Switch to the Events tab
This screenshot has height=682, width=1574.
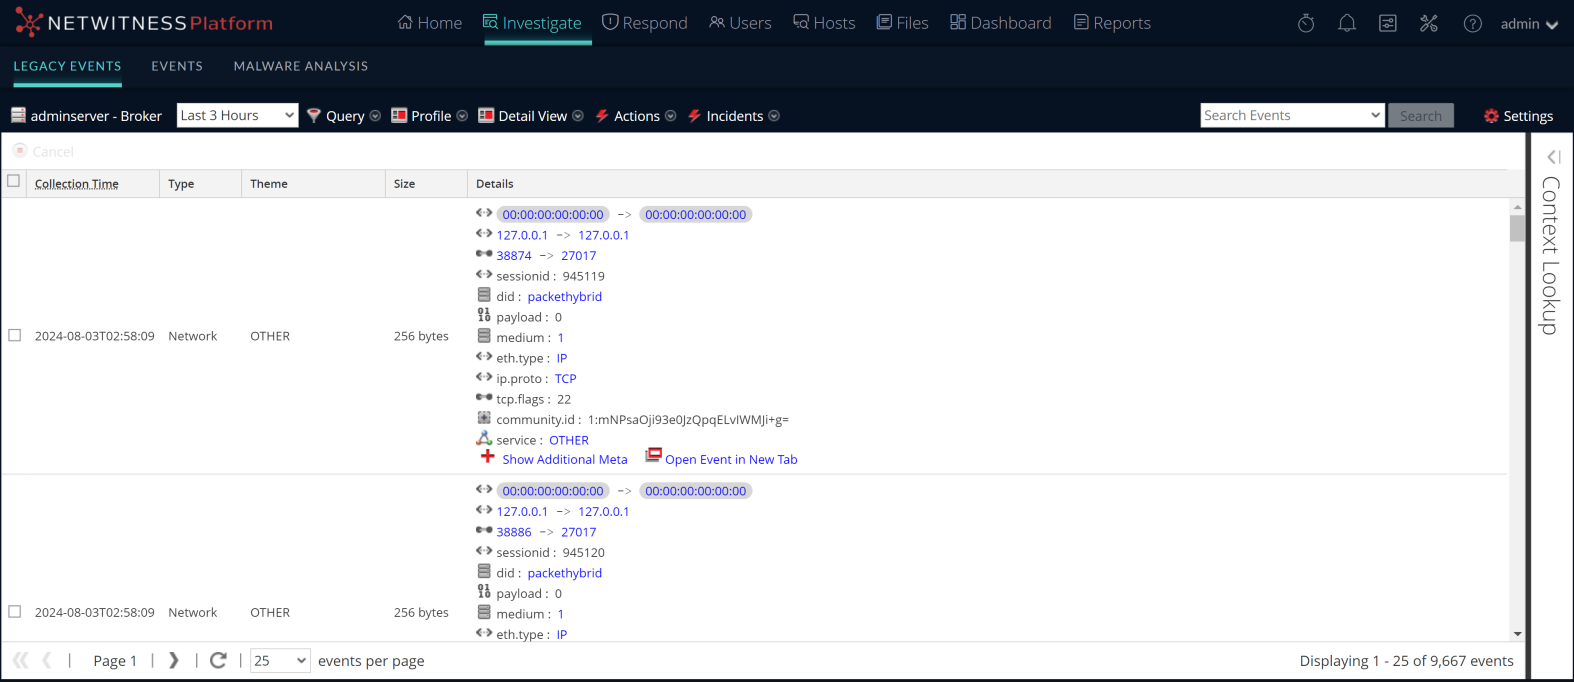tap(177, 66)
